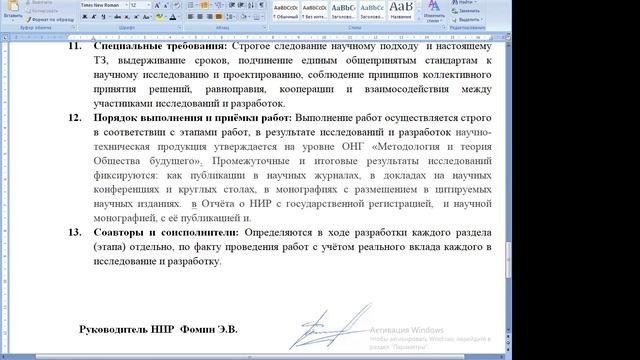This screenshot has width=640, height=360.
Task: Apply the second Заголовок heading style
Action: click(372, 11)
